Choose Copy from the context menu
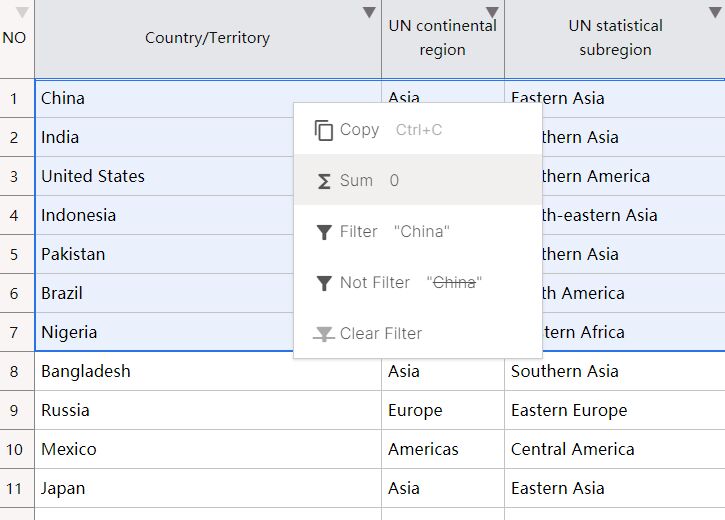 pyautogui.click(x=359, y=130)
